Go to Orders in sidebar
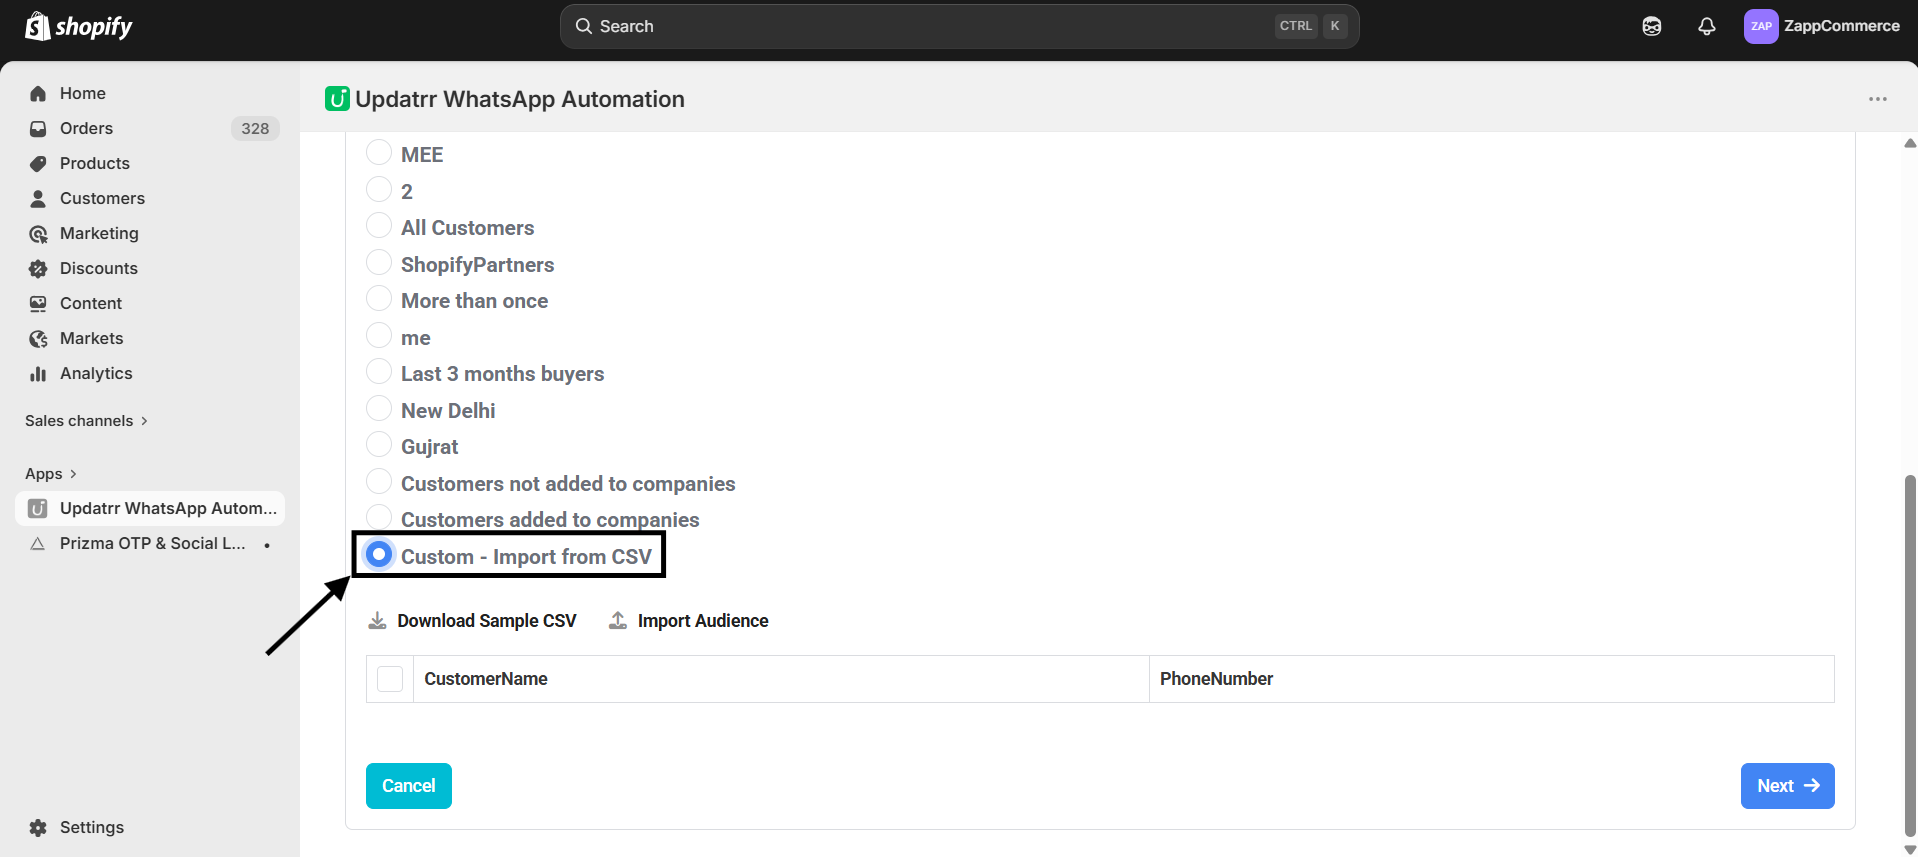The height and width of the screenshot is (857, 1918). 86,128
